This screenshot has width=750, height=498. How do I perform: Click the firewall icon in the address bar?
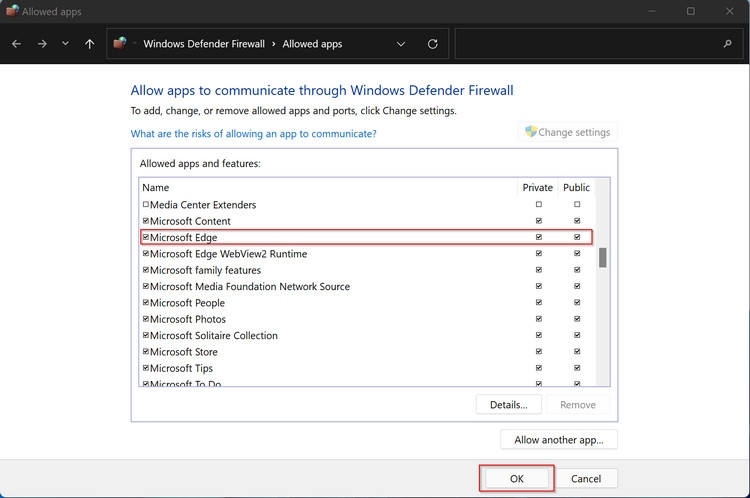(x=120, y=44)
